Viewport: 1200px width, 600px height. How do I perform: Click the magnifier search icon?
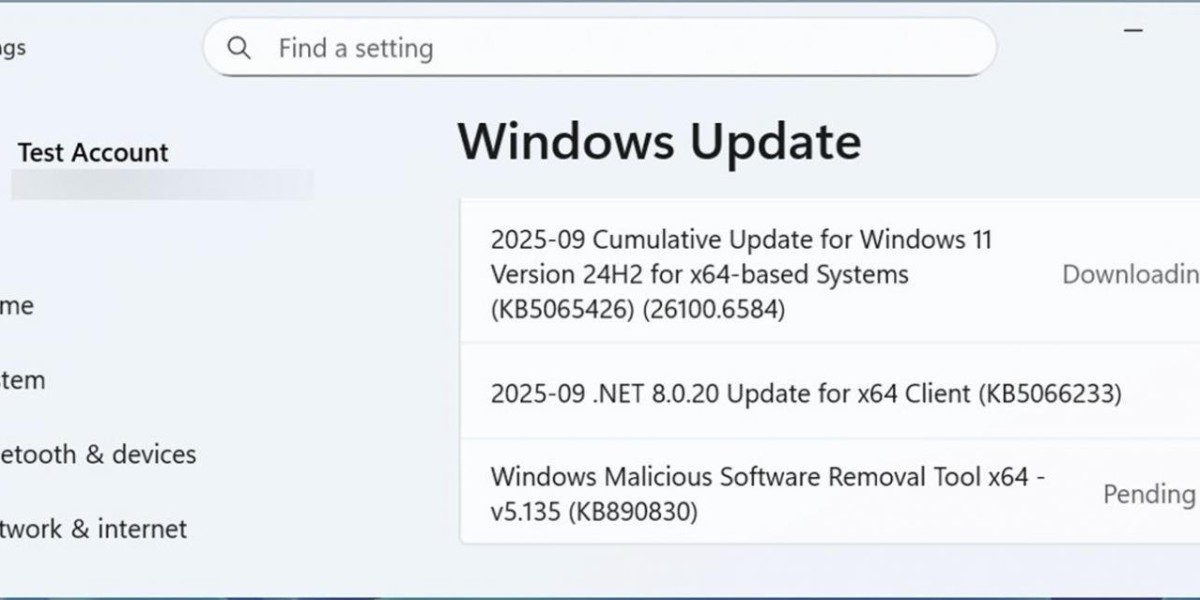(239, 48)
